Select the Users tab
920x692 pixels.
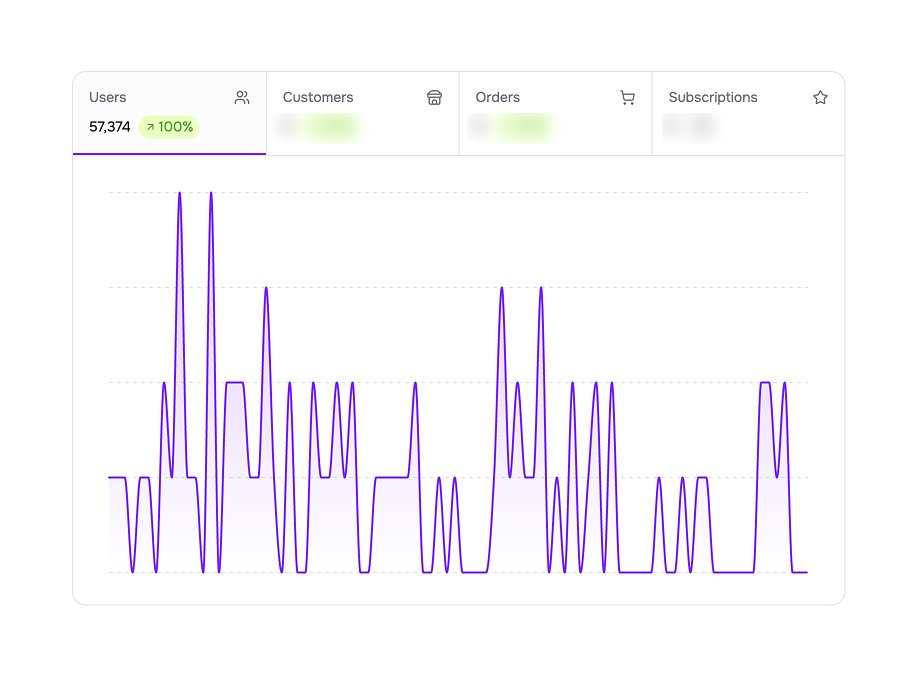[170, 113]
